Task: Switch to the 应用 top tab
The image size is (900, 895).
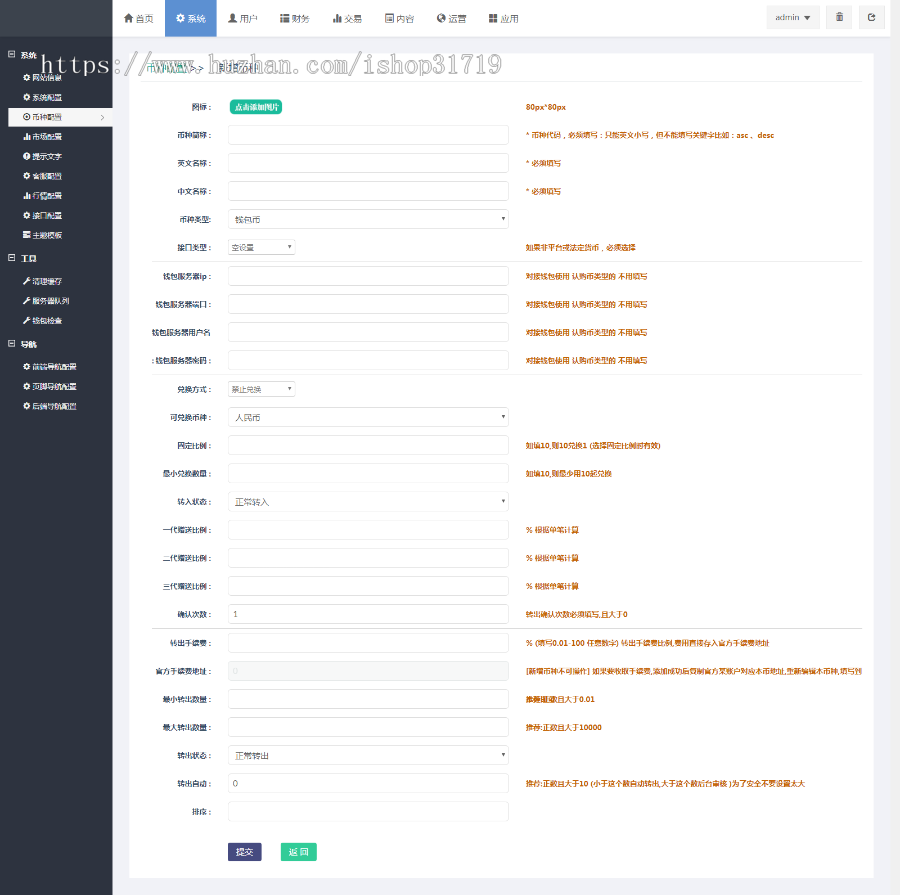Action: click(x=503, y=18)
